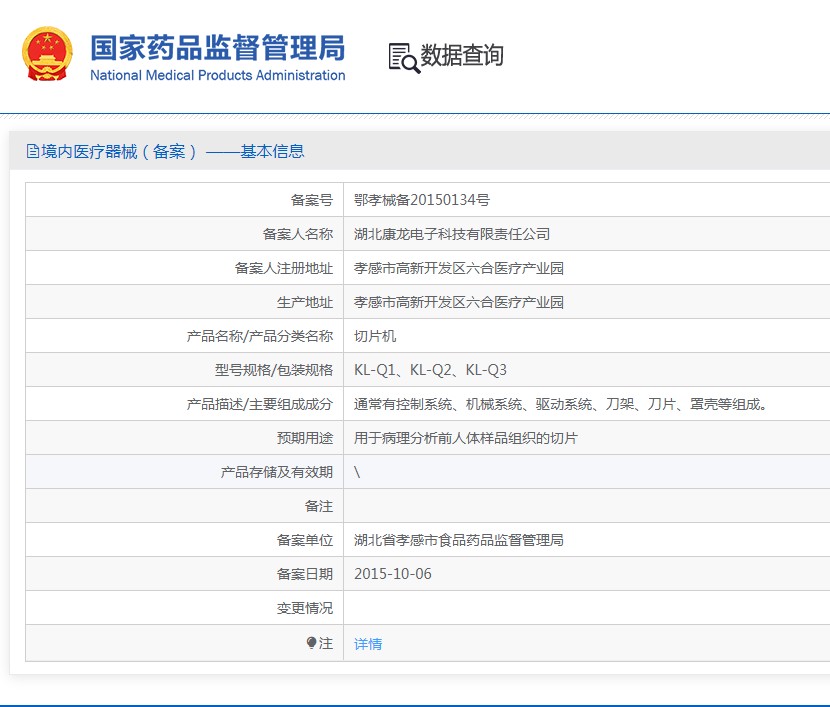Click the 产品名称/产品分类名称 row label
Image resolution: width=830 pixels, height=707 pixels.
point(259,336)
